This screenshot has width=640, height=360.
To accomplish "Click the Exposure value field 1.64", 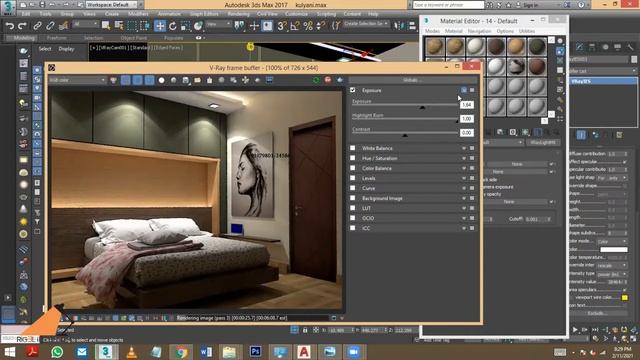I will pyautogui.click(x=467, y=104).
